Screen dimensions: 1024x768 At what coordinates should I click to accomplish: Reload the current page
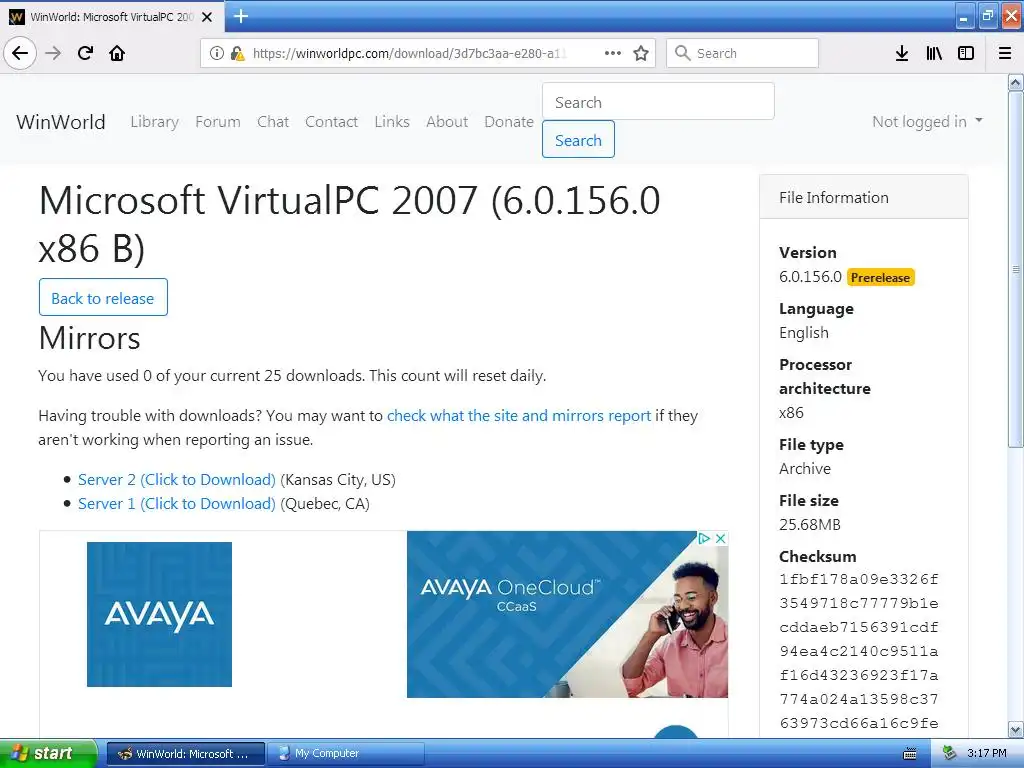click(x=85, y=53)
